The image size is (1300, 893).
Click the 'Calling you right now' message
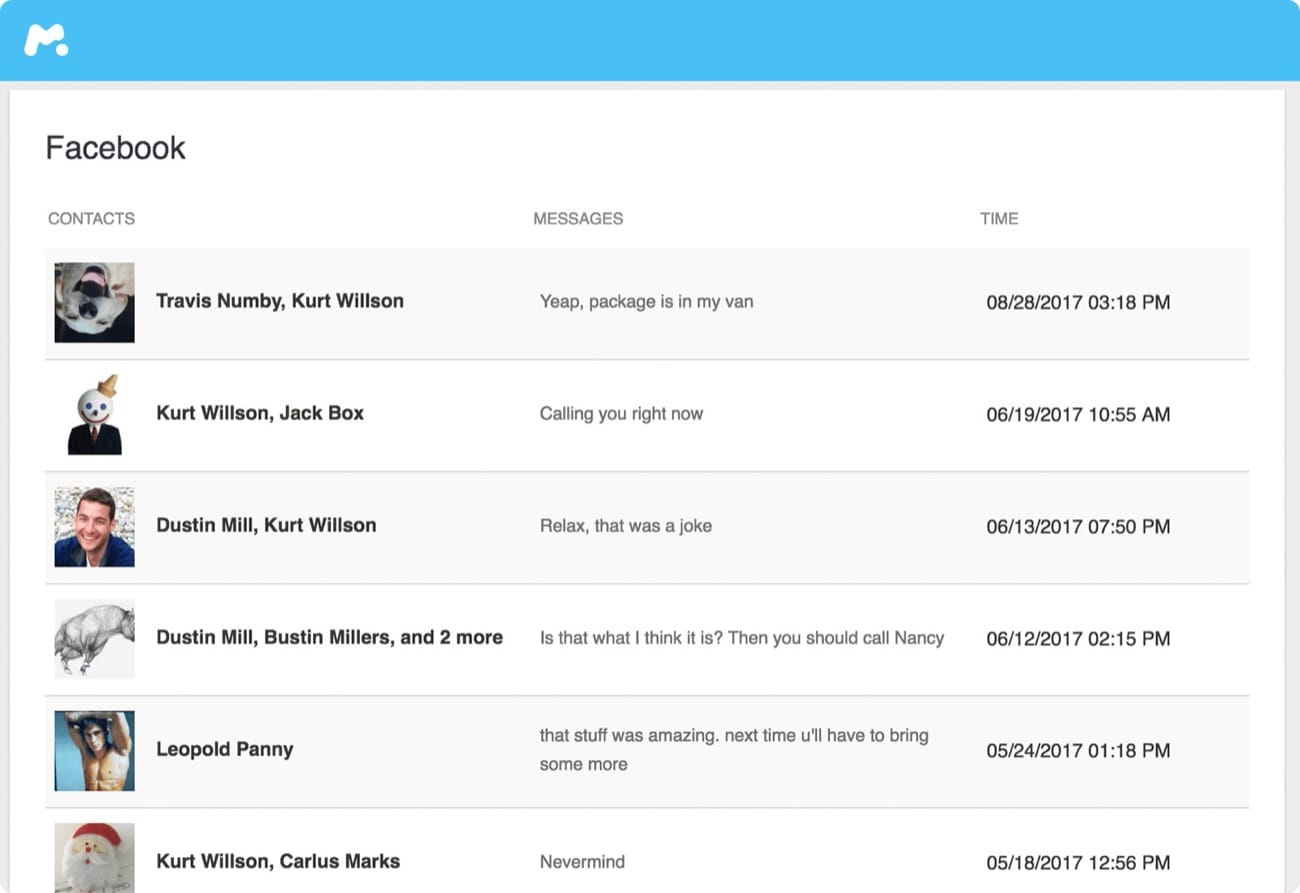click(621, 414)
